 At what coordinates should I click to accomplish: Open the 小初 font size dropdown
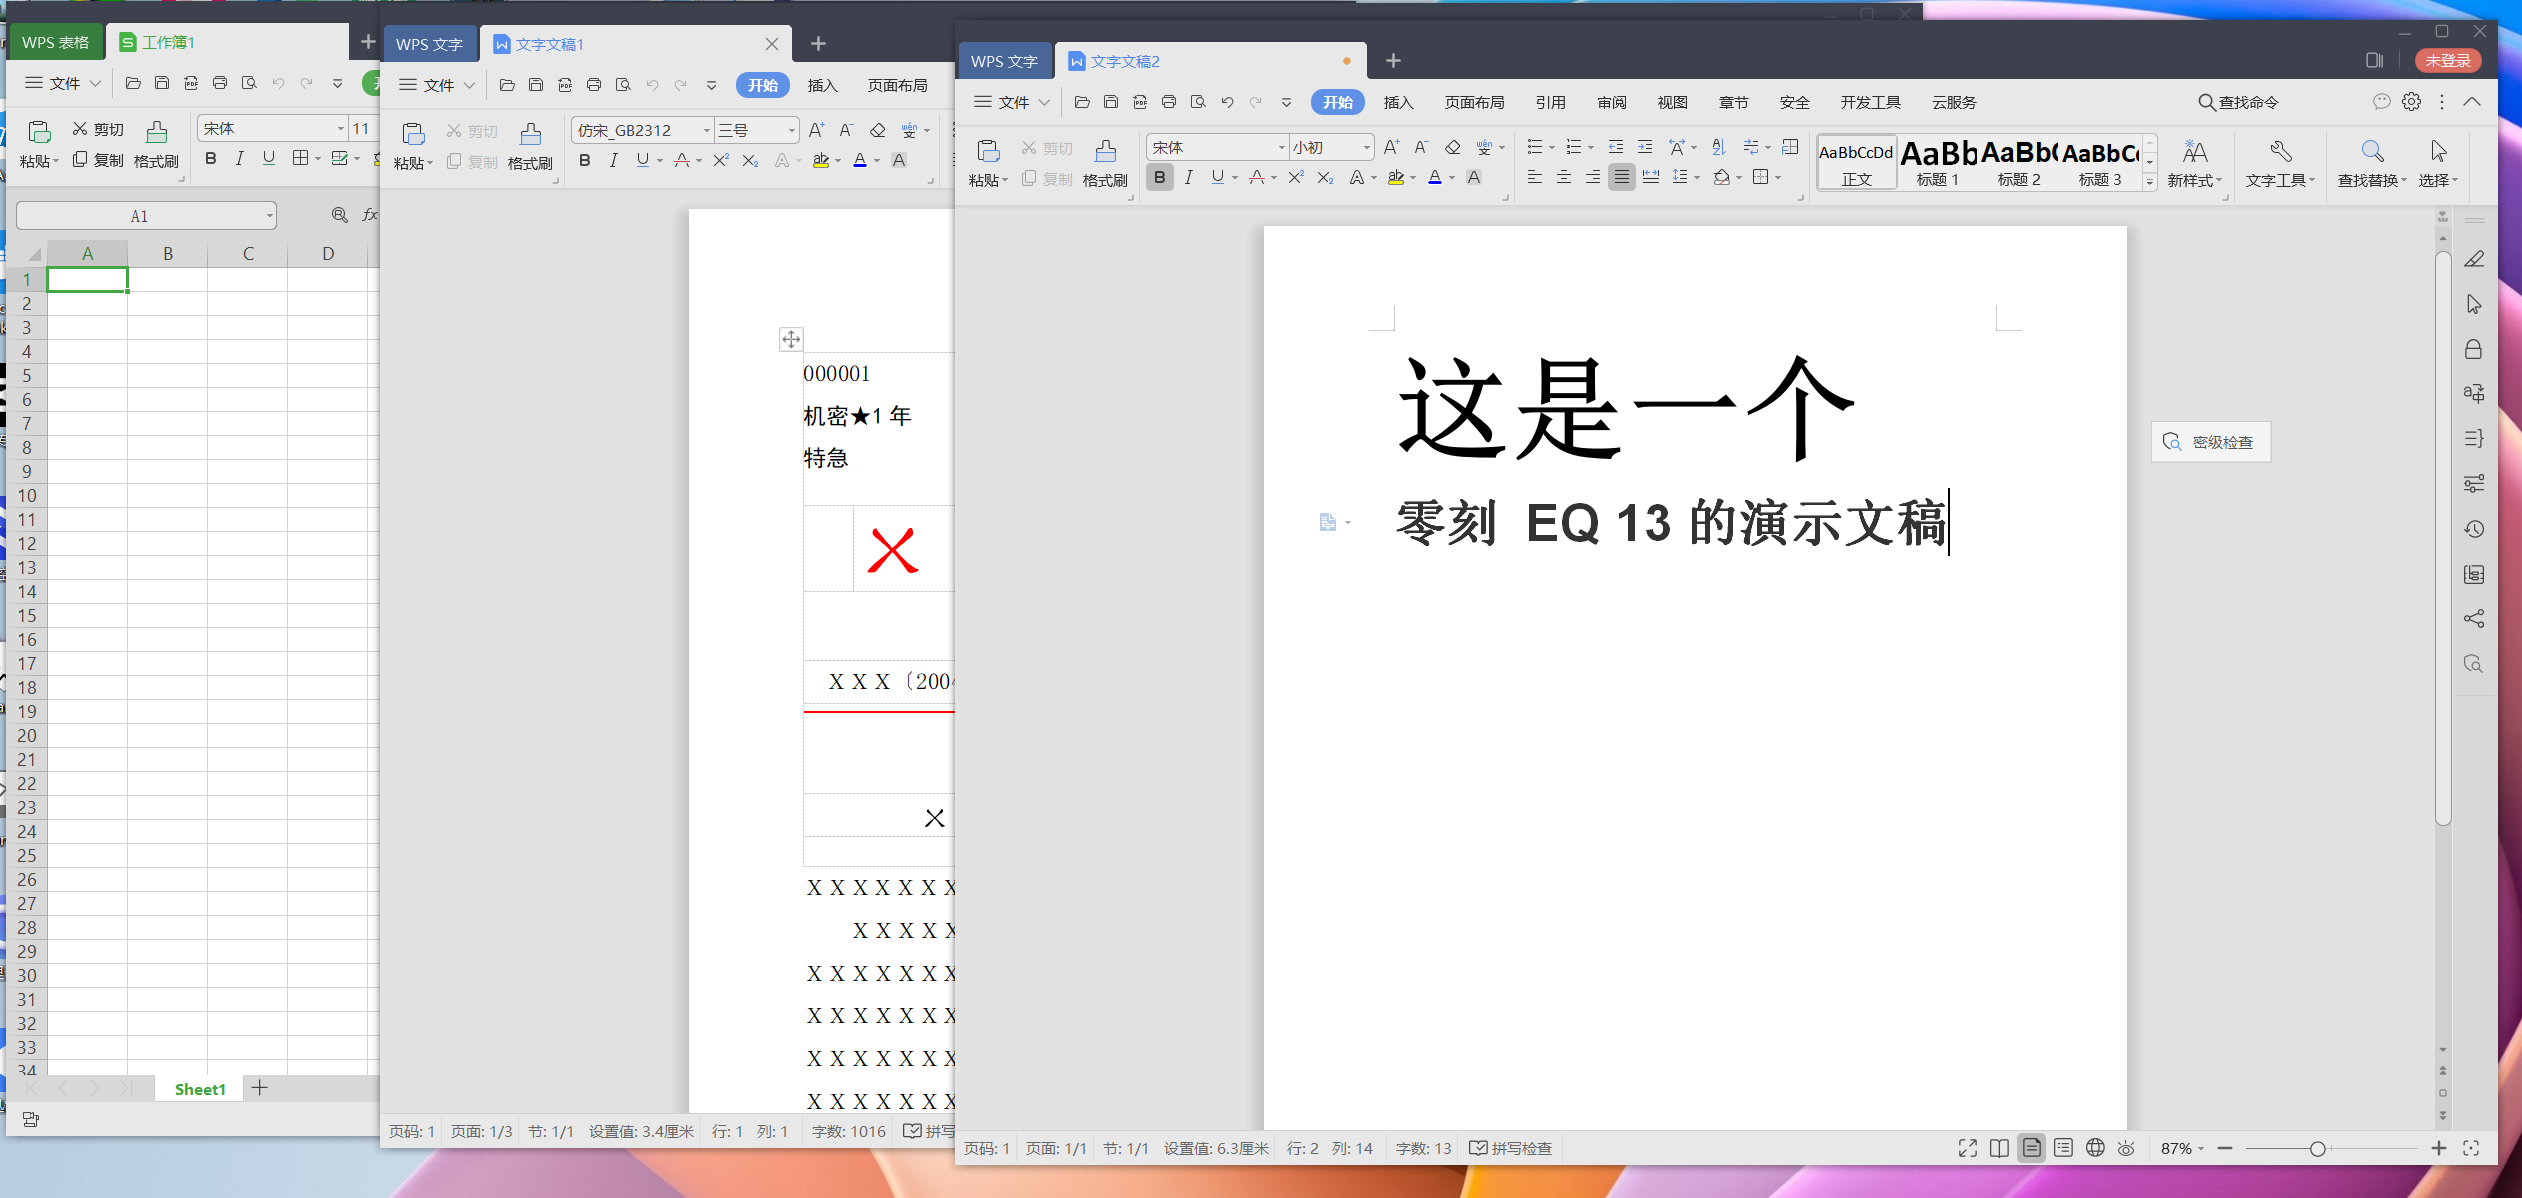[1366, 147]
